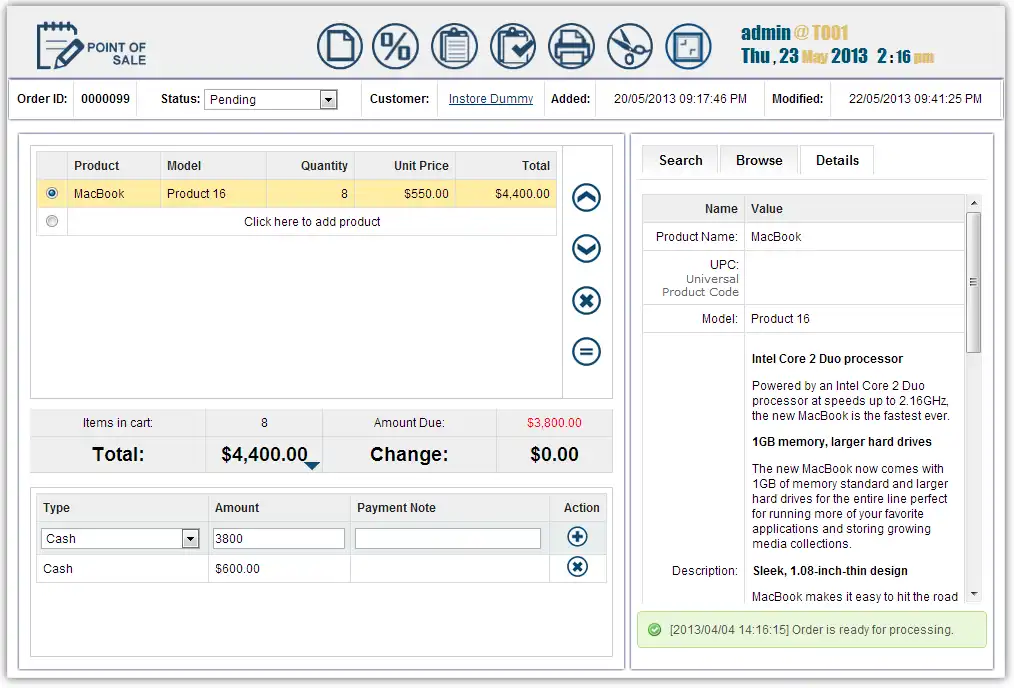Click the 'Intel Core 2 Duo processor' heading
The image size is (1014, 688).
(827, 359)
